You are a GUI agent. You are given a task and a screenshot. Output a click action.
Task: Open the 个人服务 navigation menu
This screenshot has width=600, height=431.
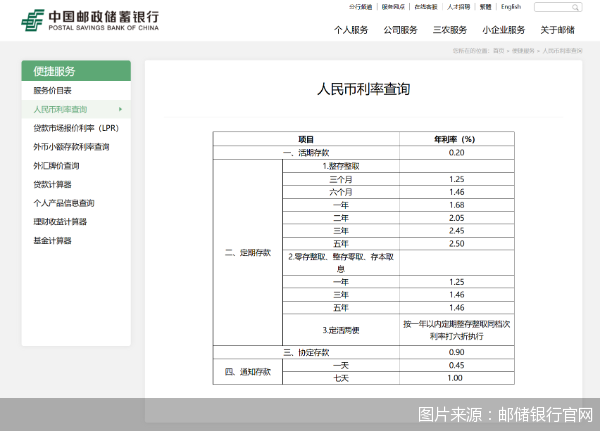[351, 30]
